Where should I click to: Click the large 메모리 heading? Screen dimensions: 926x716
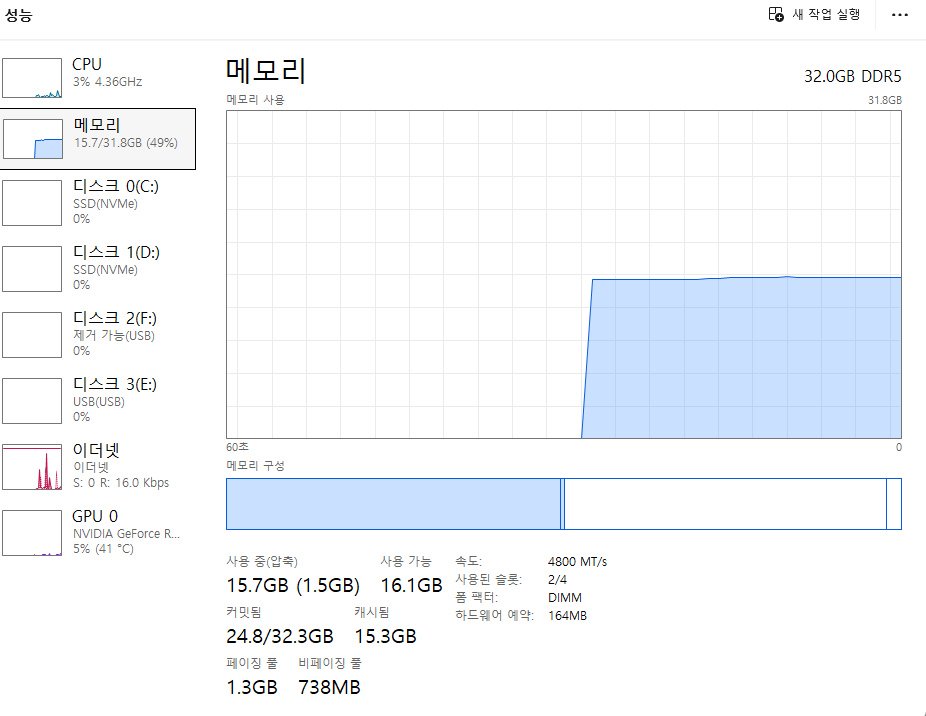(x=266, y=71)
